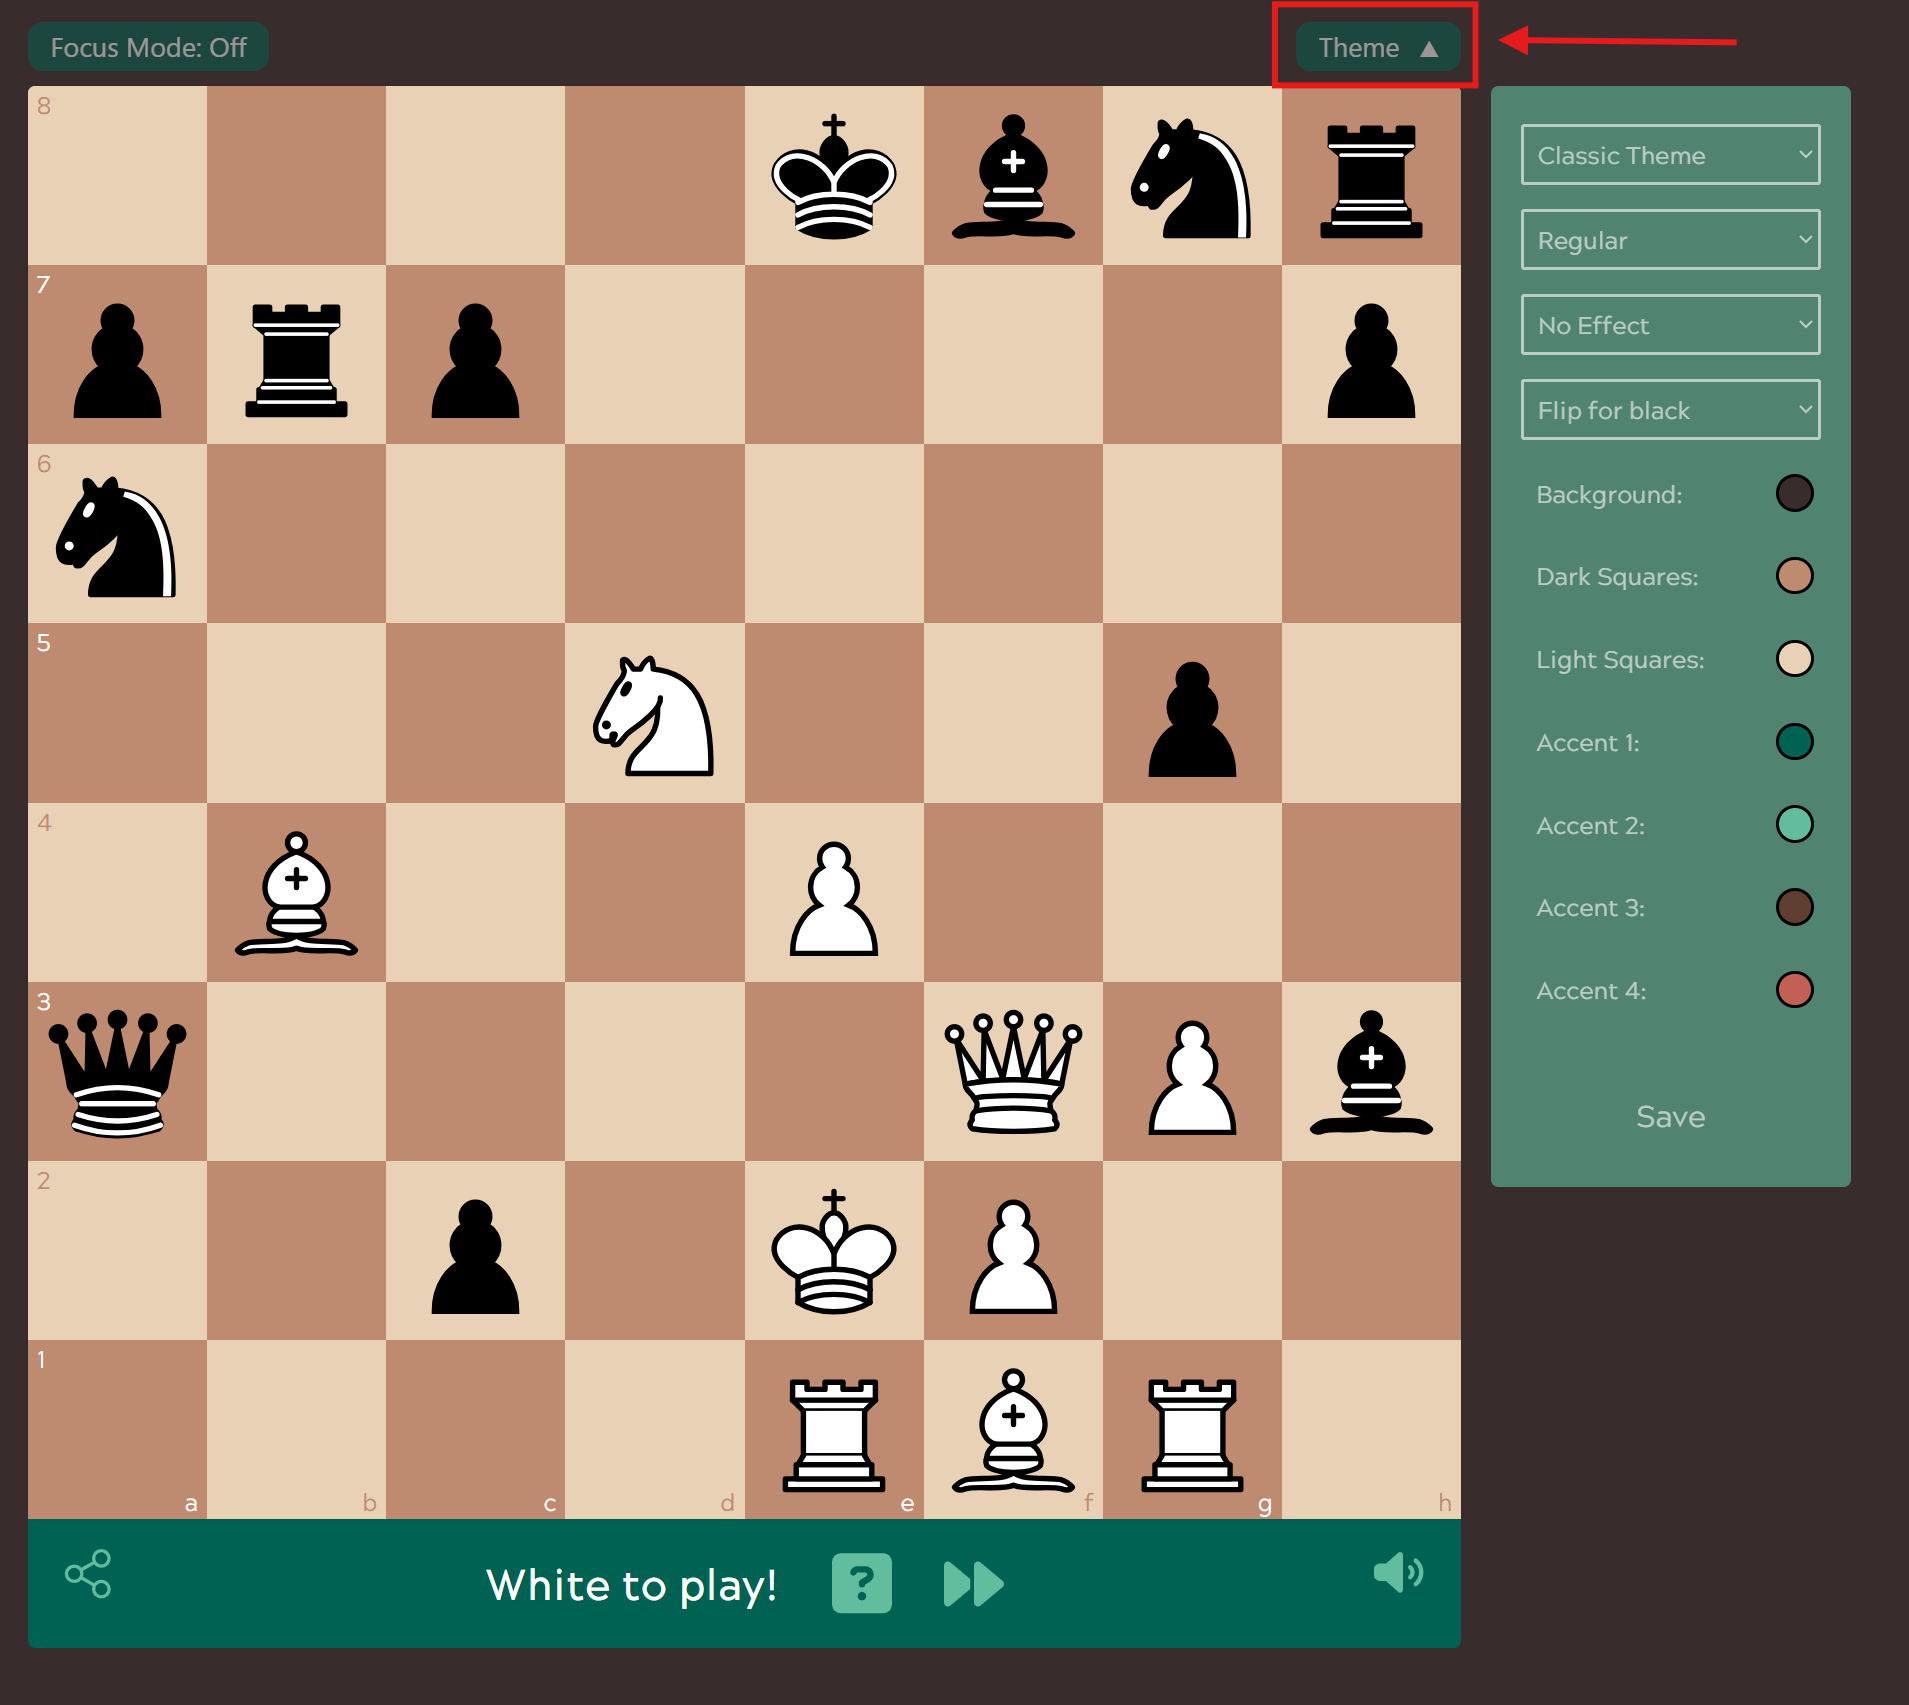Select the white pawn on f2
Screen dimensions: 1909x1705
click(x=1013, y=1256)
